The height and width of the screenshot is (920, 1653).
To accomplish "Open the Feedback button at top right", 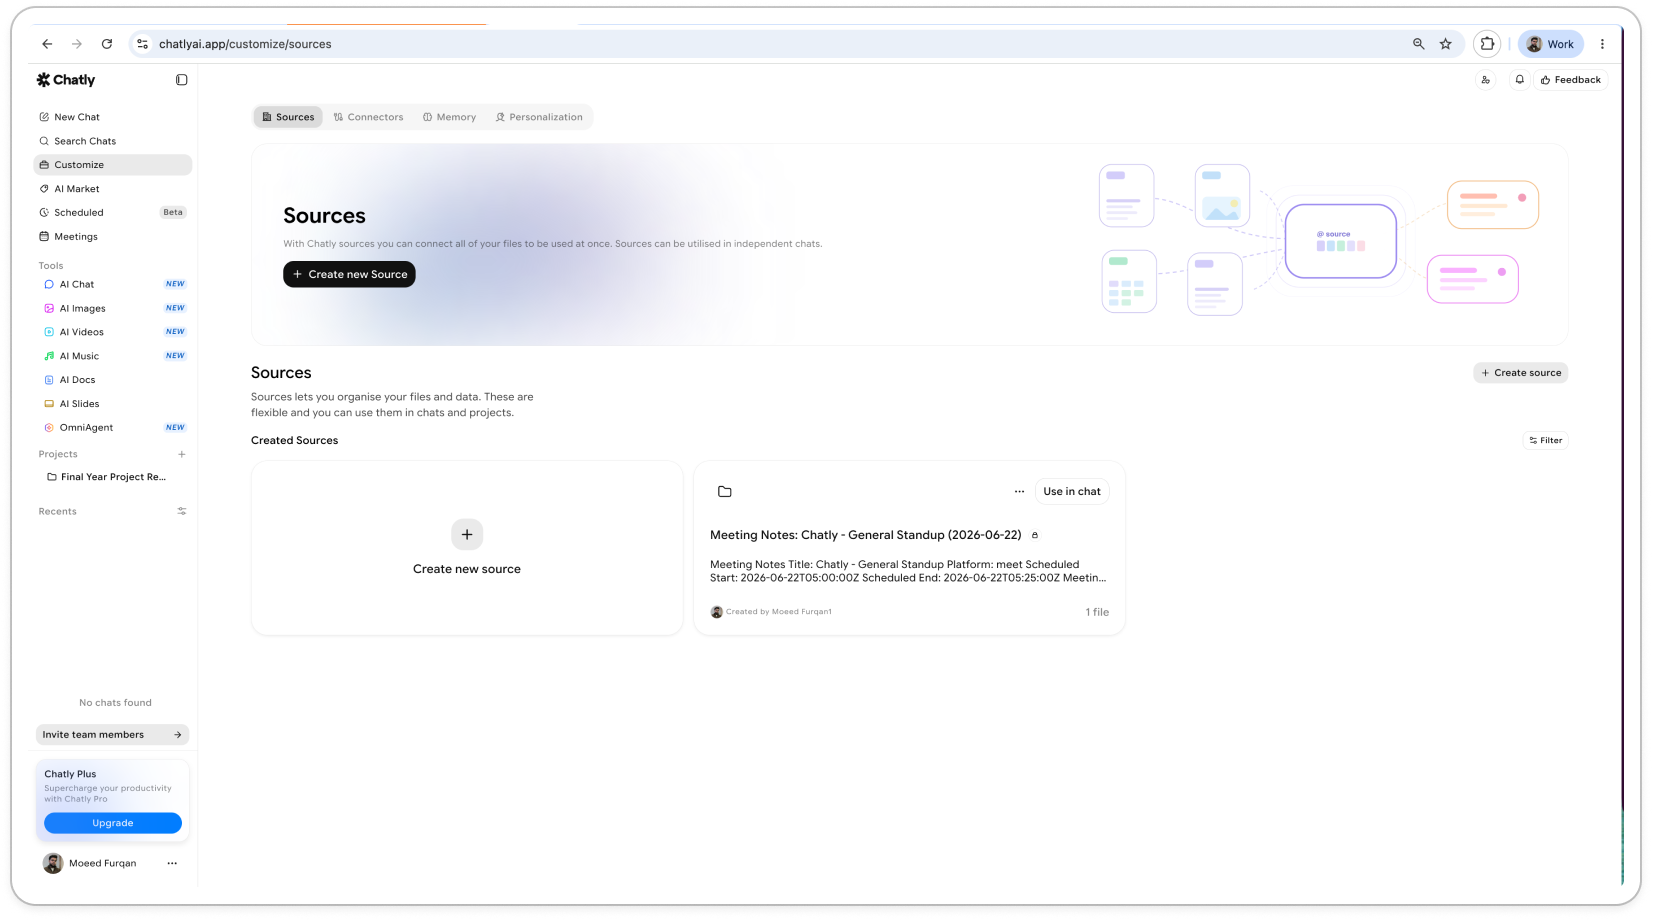I will 1571,80.
